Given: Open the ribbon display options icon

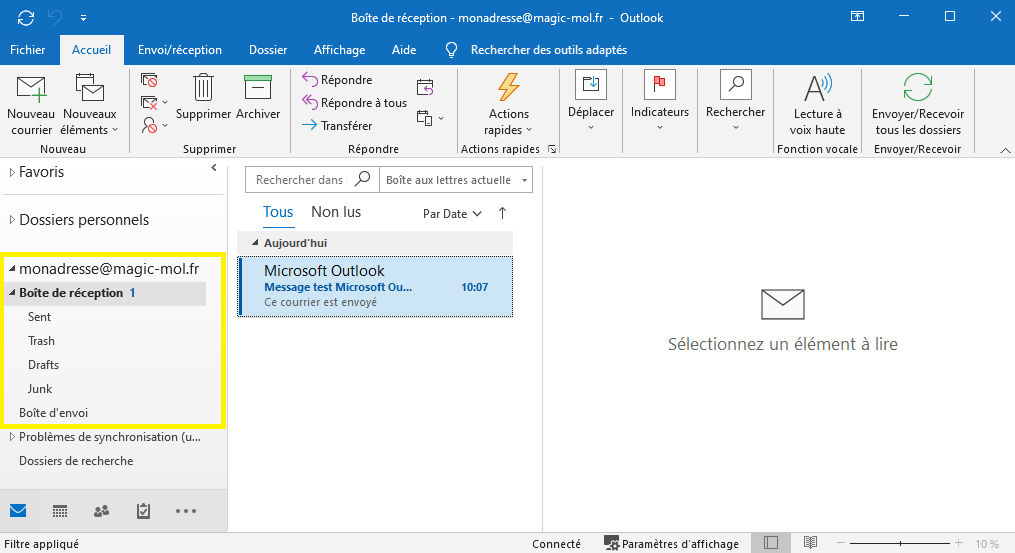Looking at the screenshot, I should [857, 17].
